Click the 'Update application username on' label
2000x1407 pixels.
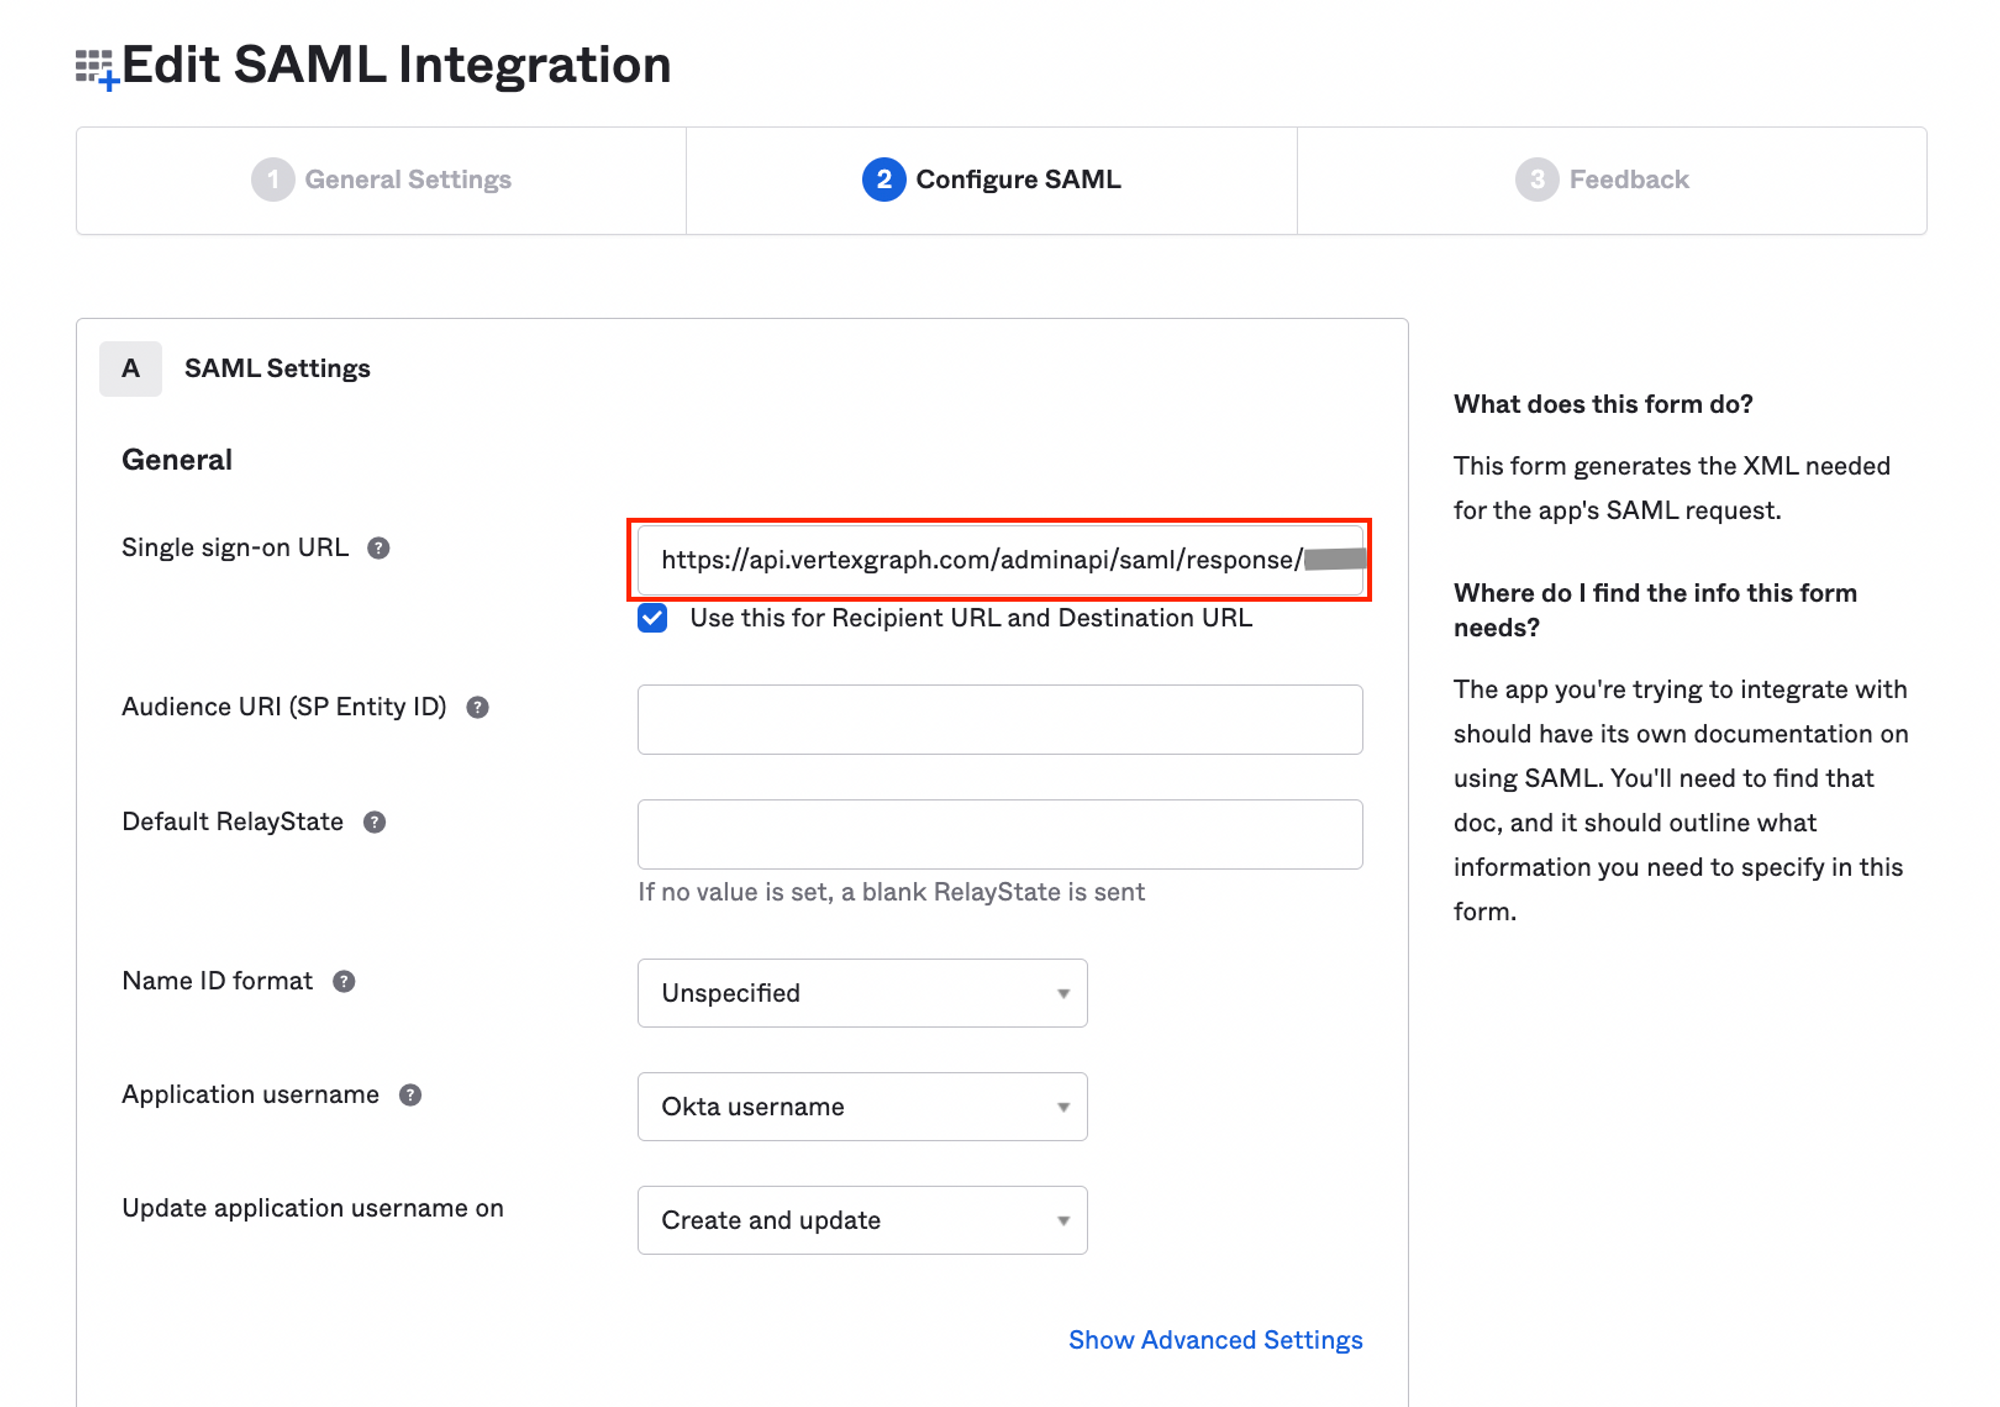click(x=313, y=1208)
